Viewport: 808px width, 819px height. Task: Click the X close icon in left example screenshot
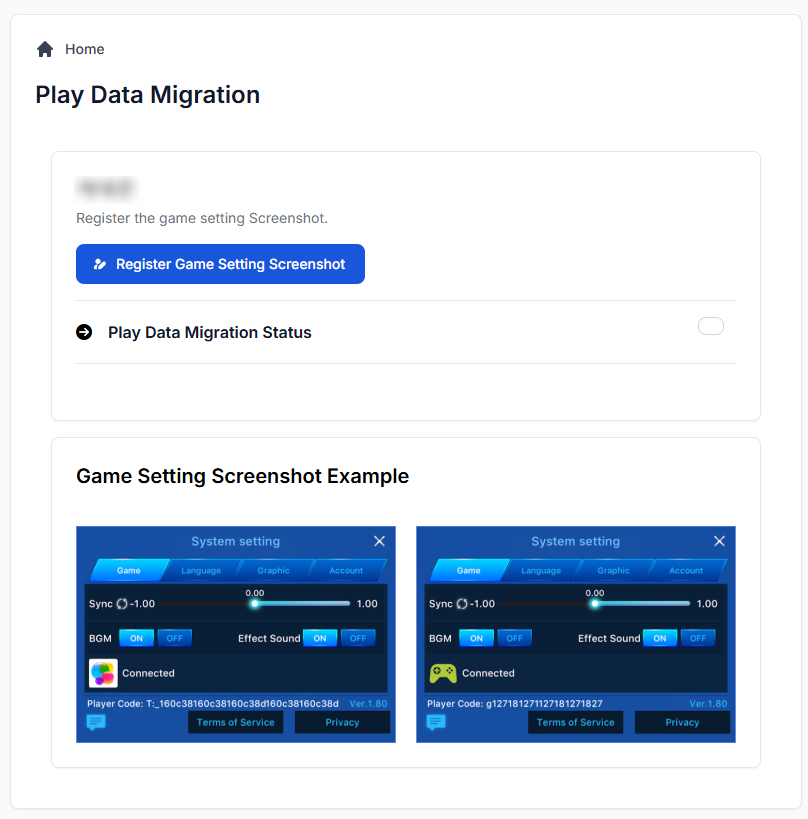[x=379, y=541]
